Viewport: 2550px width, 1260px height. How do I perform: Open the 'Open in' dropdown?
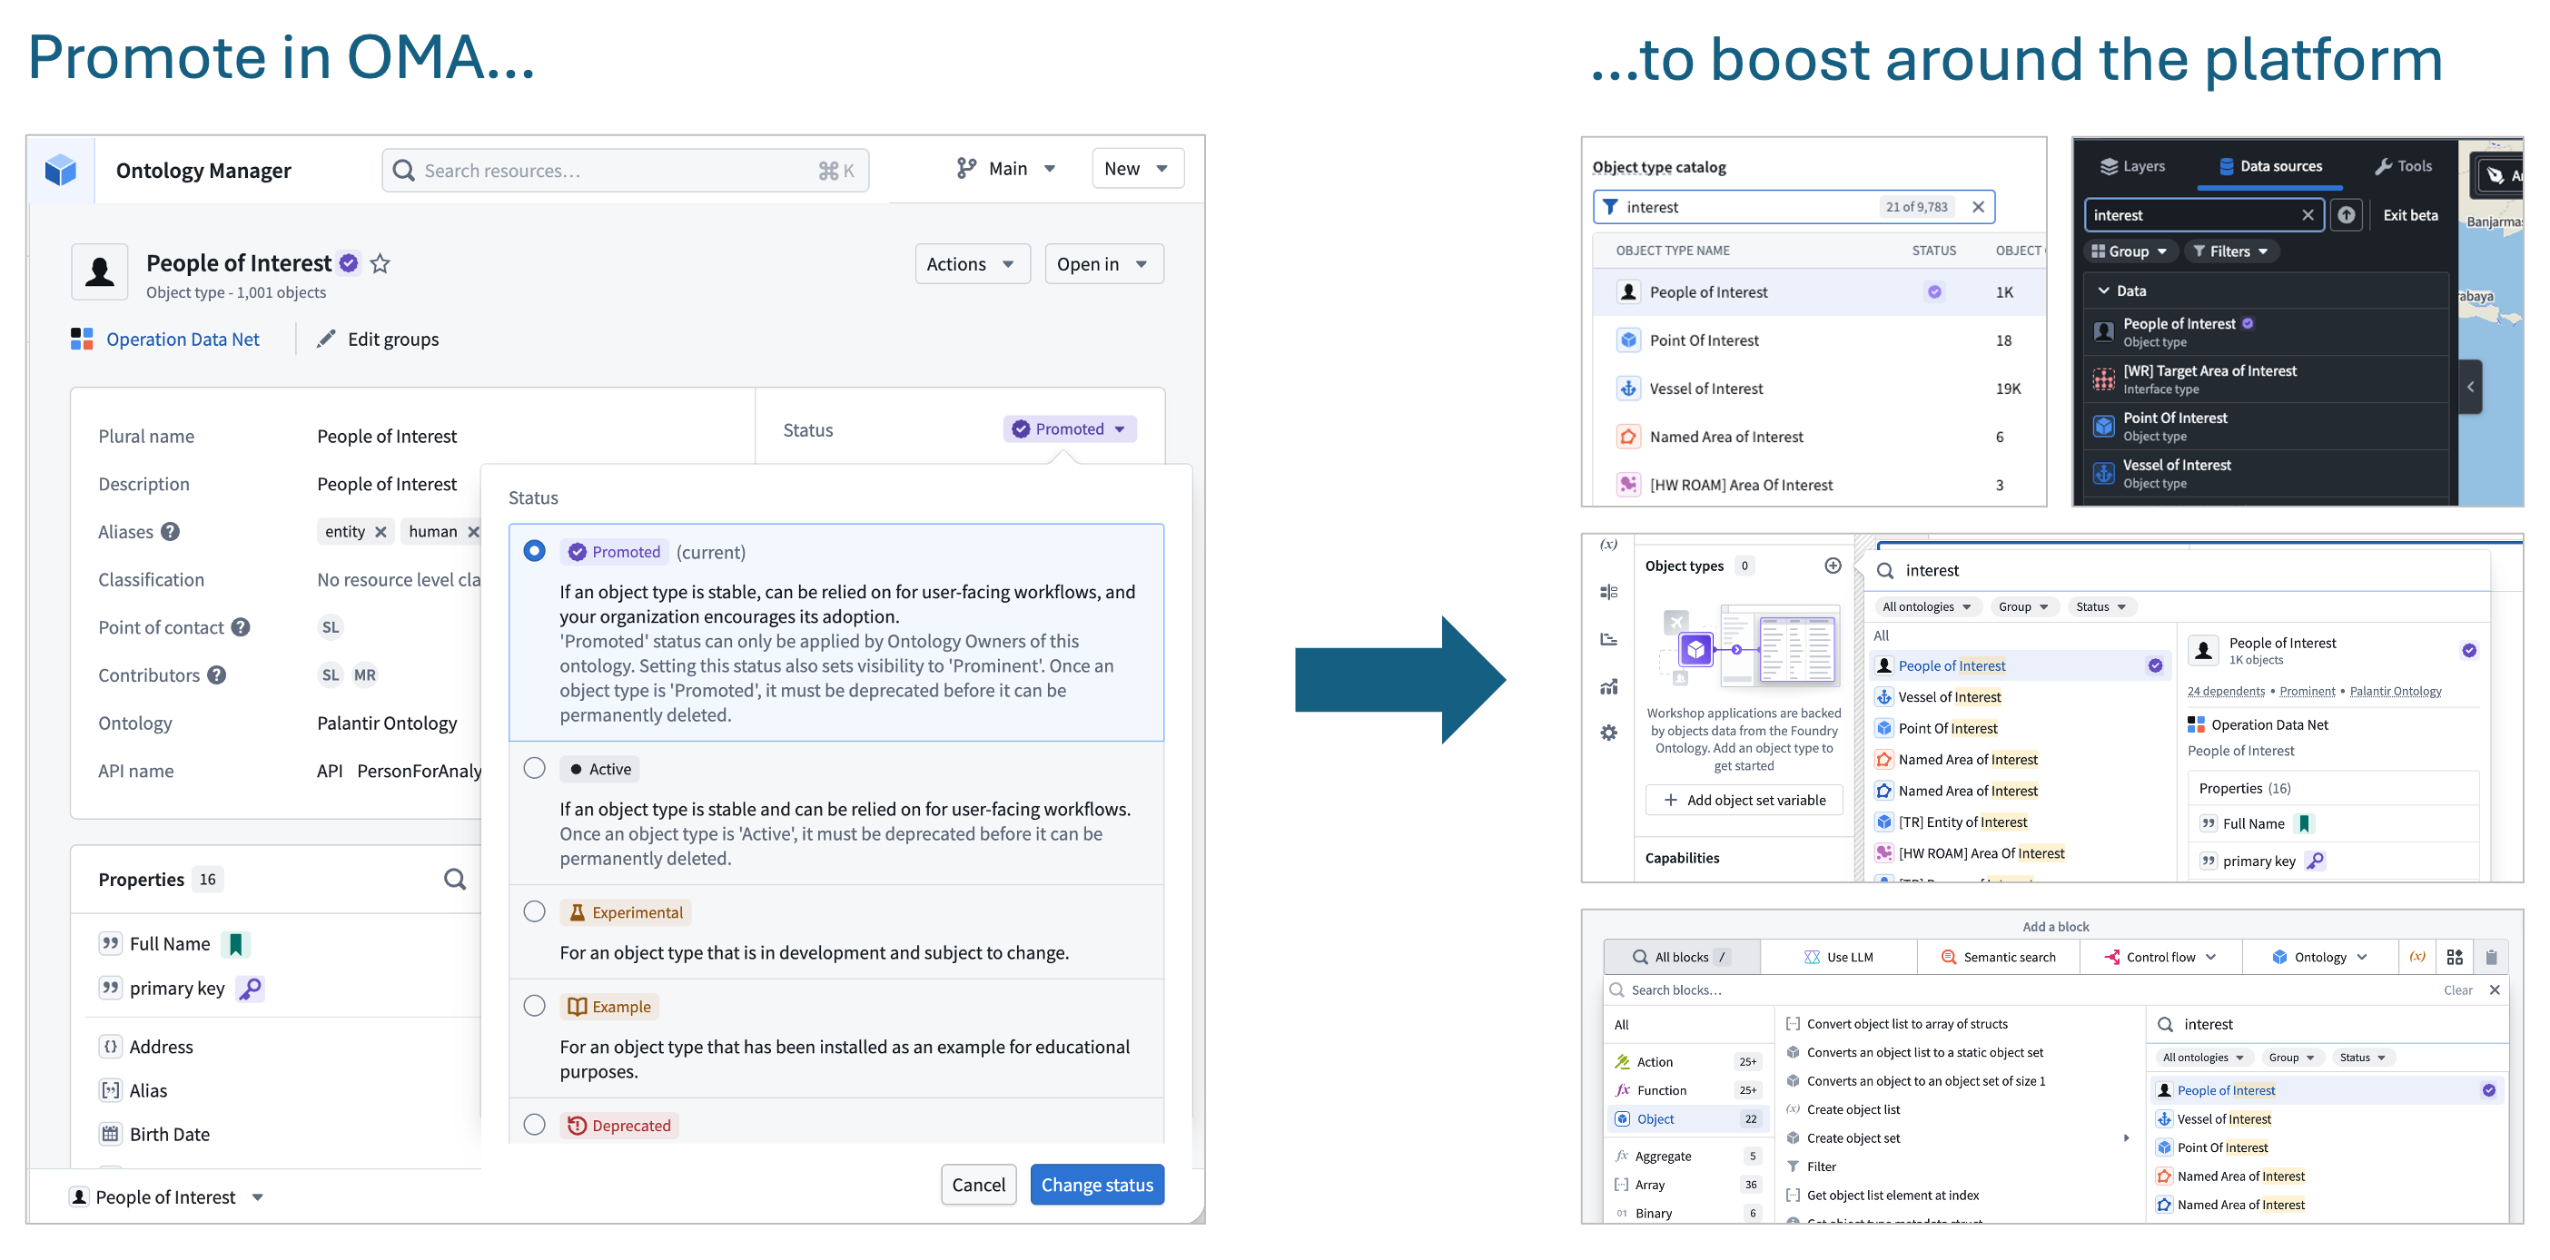point(1103,263)
